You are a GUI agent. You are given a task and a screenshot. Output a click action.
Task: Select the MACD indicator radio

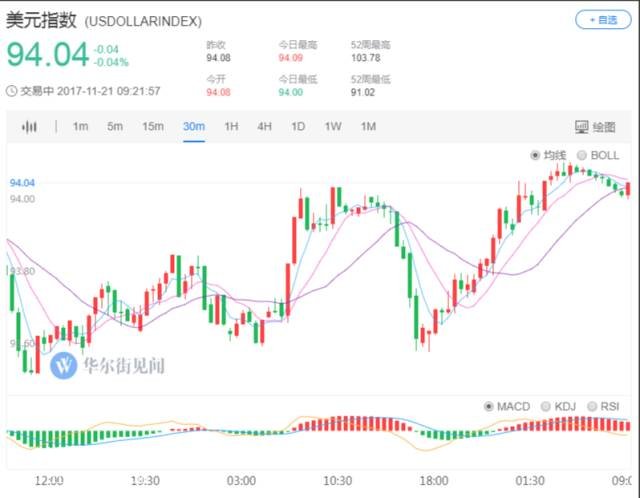(x=489, y=407)
